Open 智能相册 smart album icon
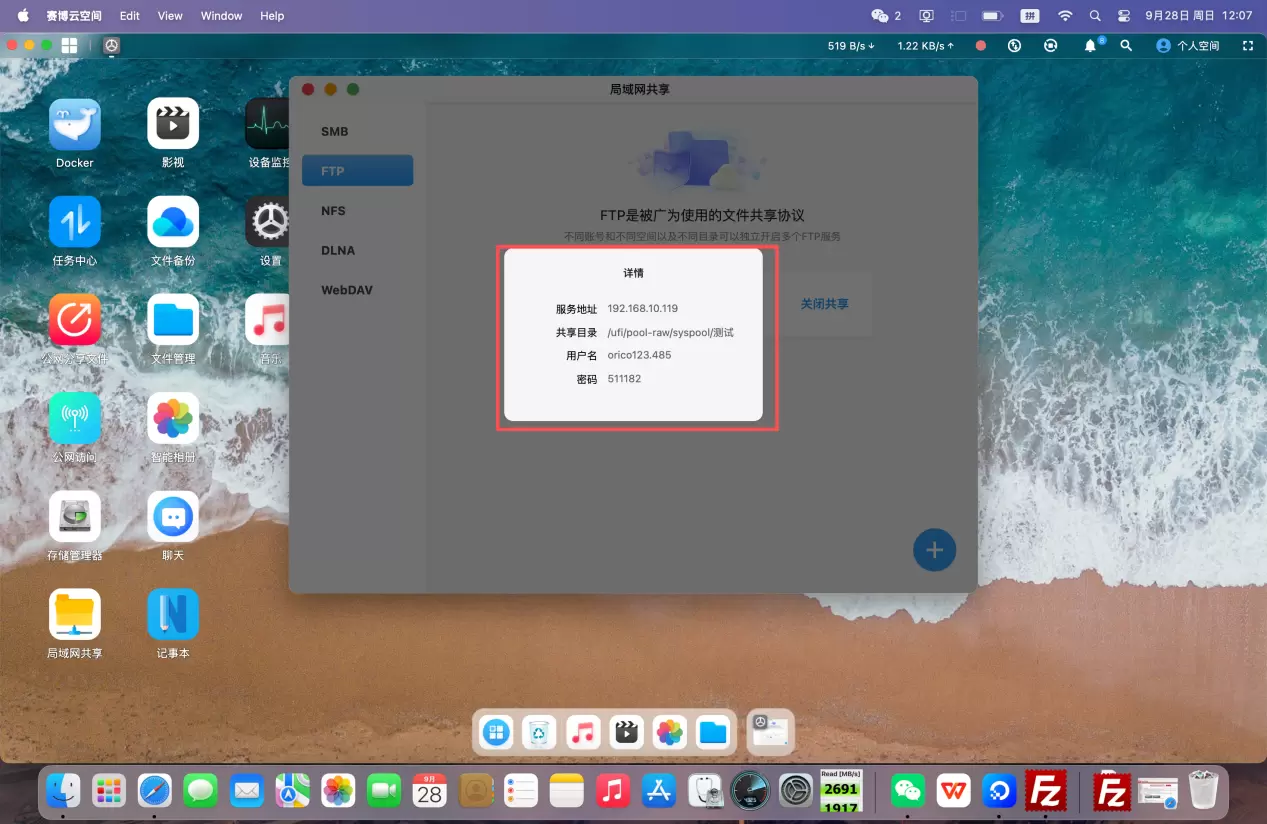The image size is (1267, 824). point(173,419)
